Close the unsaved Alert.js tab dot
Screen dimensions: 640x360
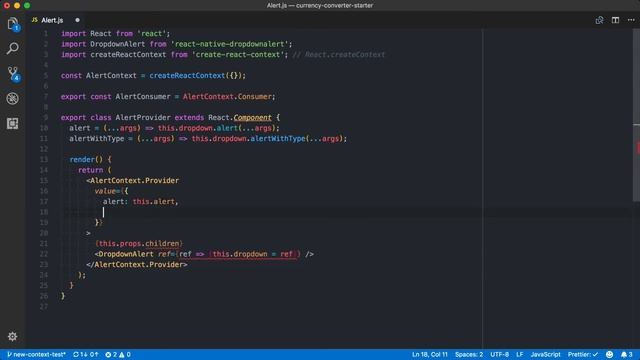coord(77,20)
